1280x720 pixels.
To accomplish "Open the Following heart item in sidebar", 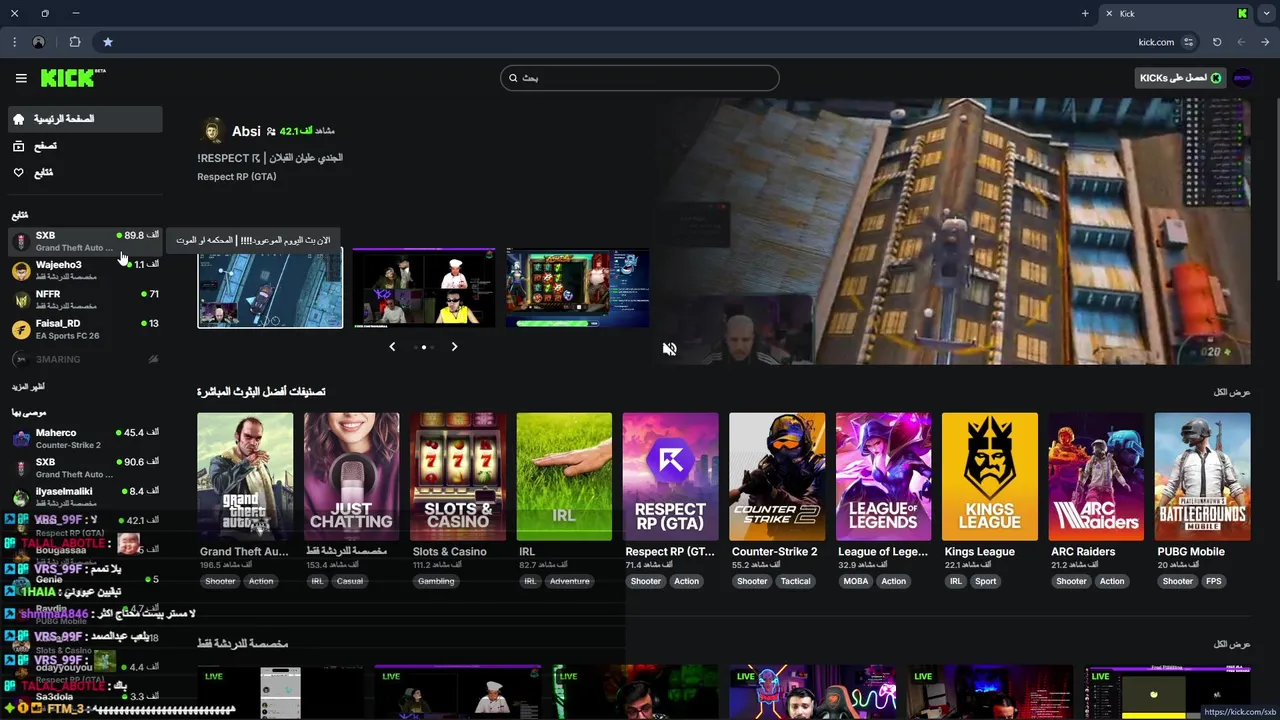I will [85, 173].
